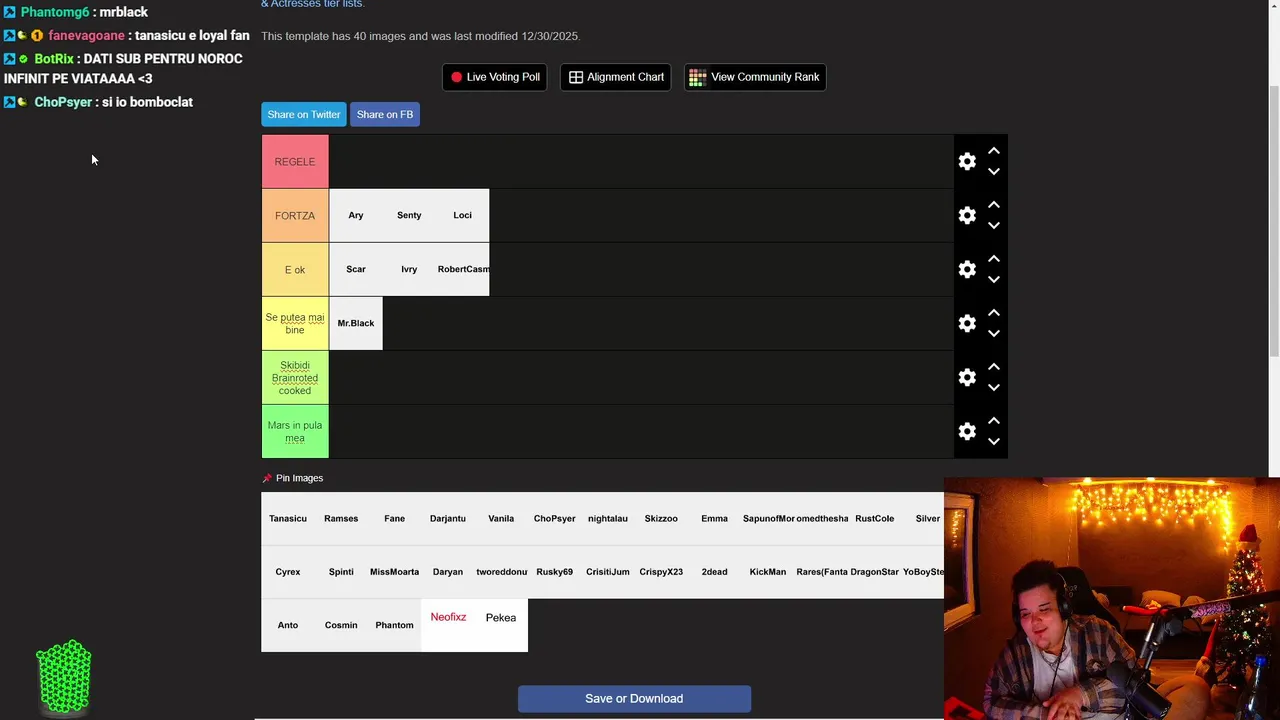This screenshot has height=720, width=1280.
Task: Click the Mars in pula mea label
Action: coord(295,431)
